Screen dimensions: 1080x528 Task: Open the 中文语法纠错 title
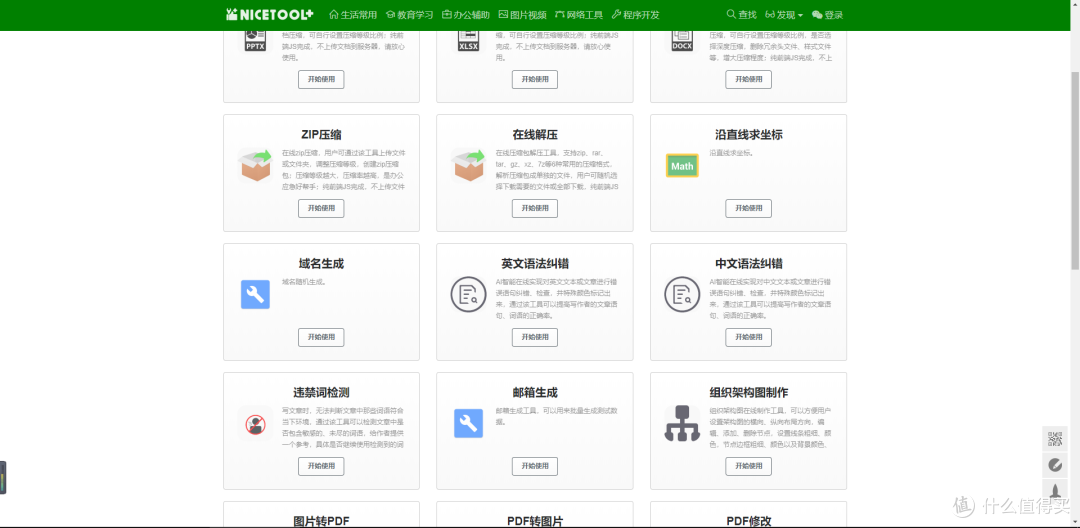(x=748, y=264)
